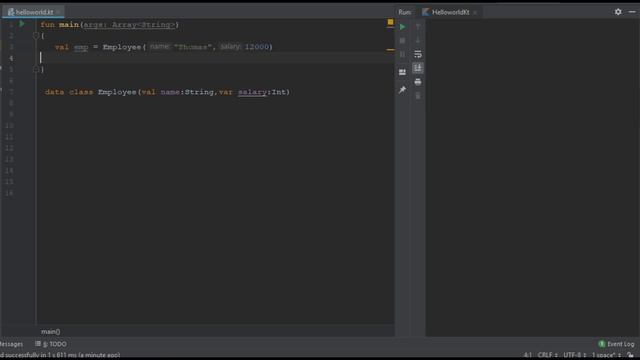Click the Print icon in Run panel
The image size is (640, 360).
pos(418,82)
